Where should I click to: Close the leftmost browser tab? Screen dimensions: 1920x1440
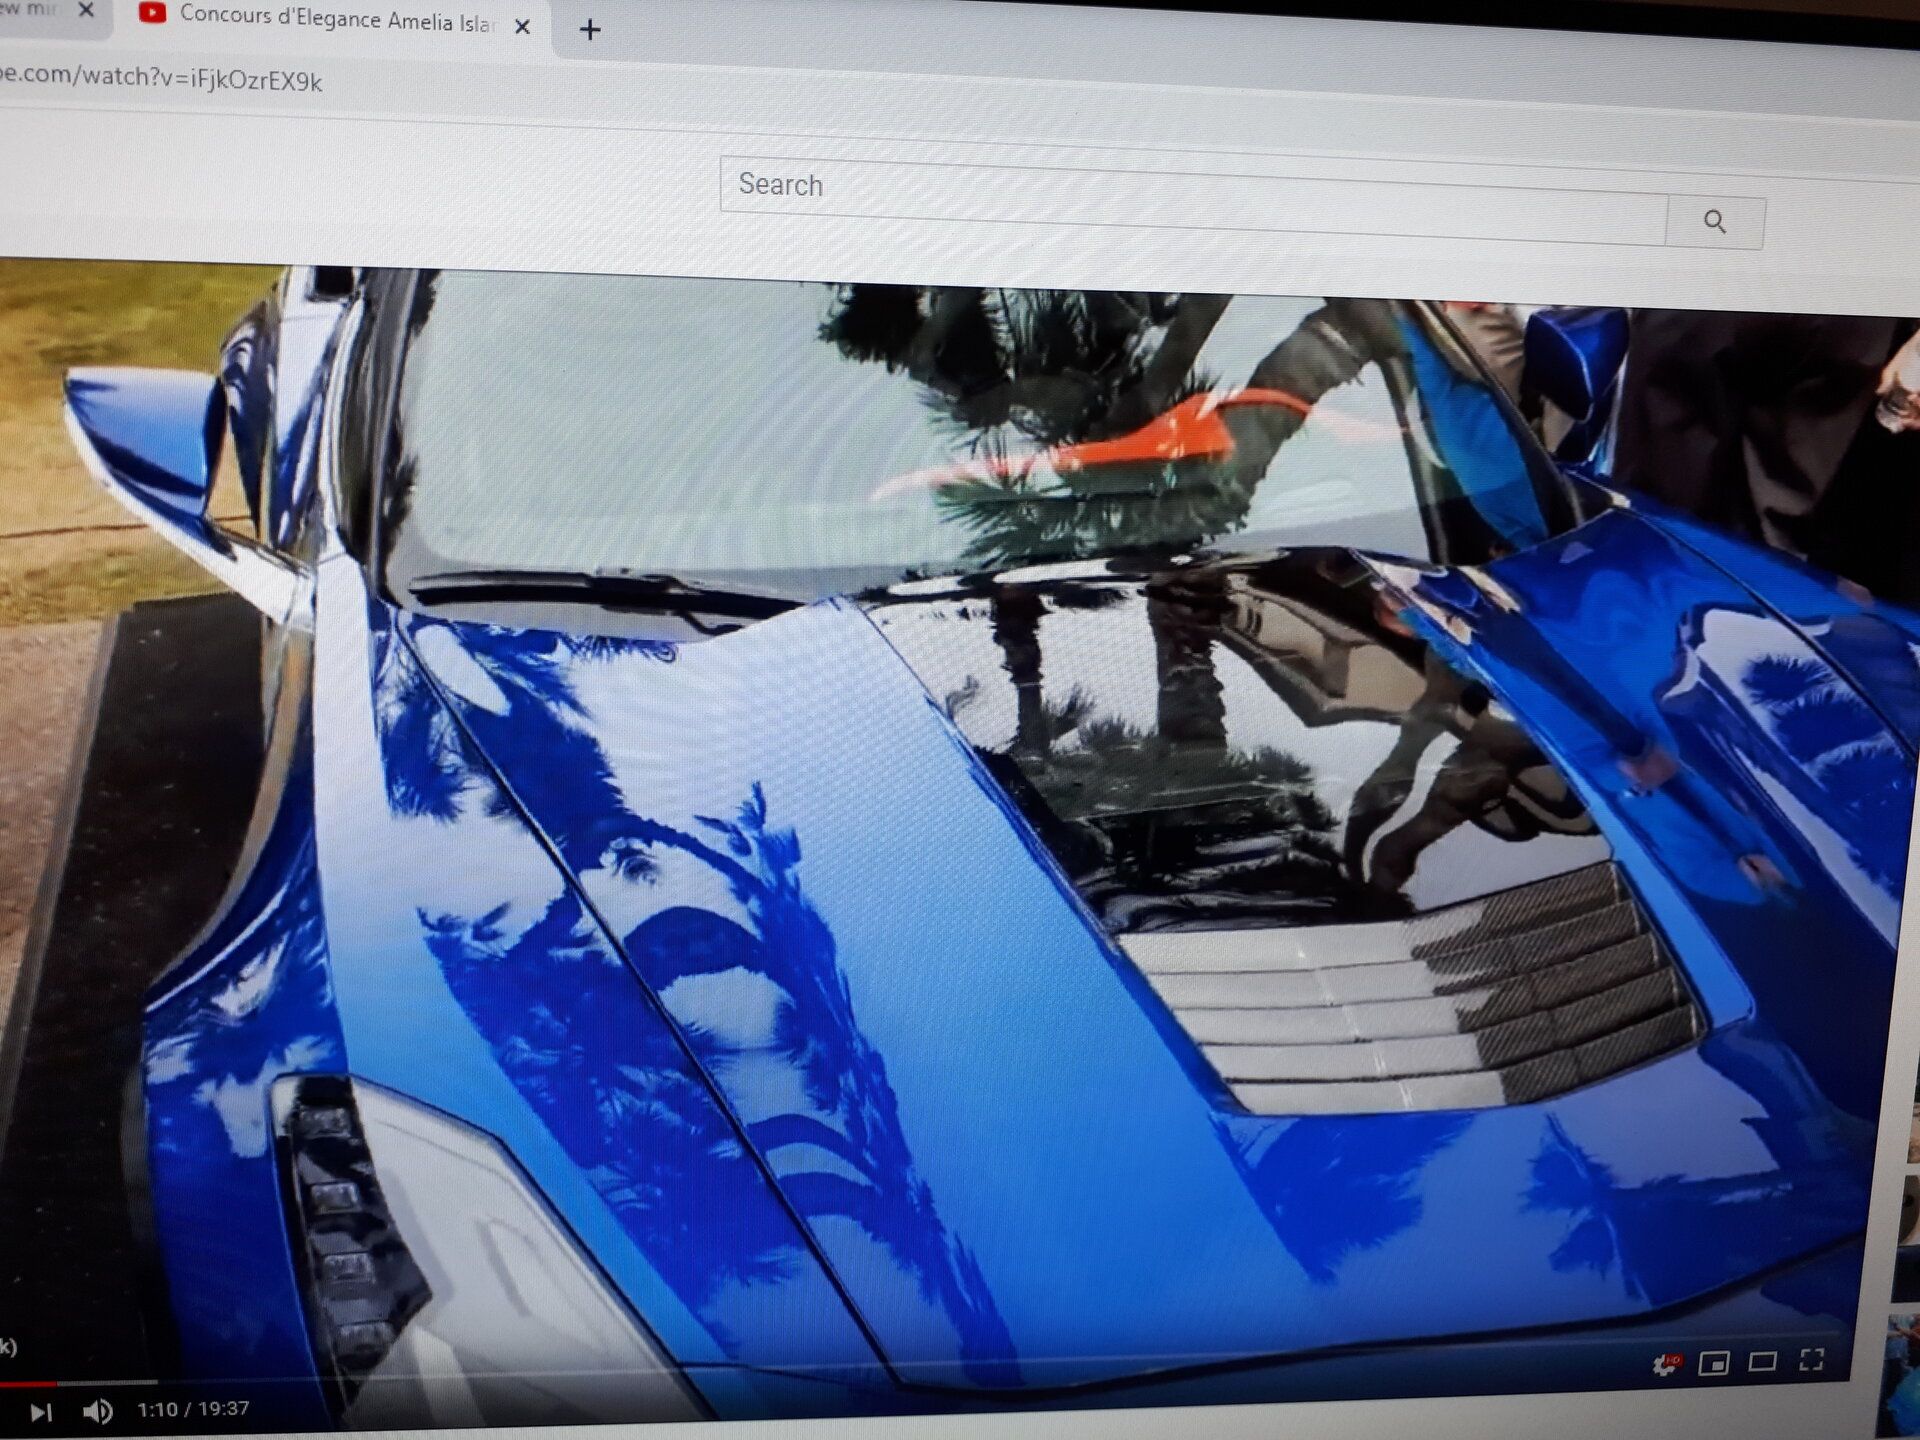[x=86, y=10]
